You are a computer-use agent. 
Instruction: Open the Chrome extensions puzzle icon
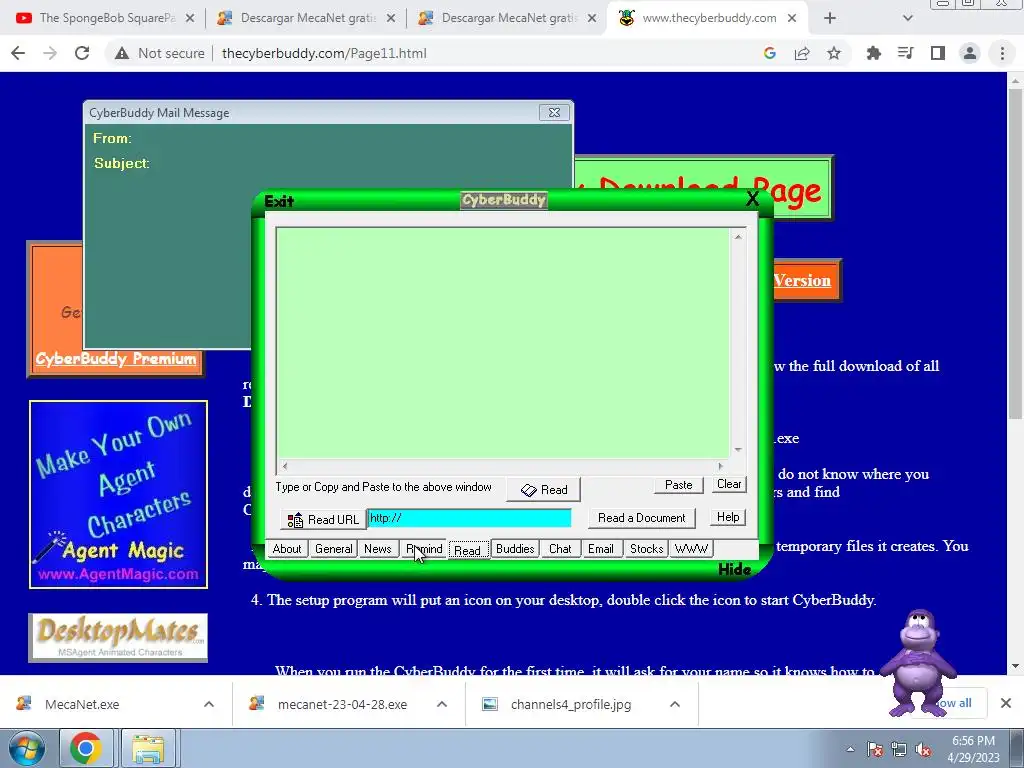point(873,53)
